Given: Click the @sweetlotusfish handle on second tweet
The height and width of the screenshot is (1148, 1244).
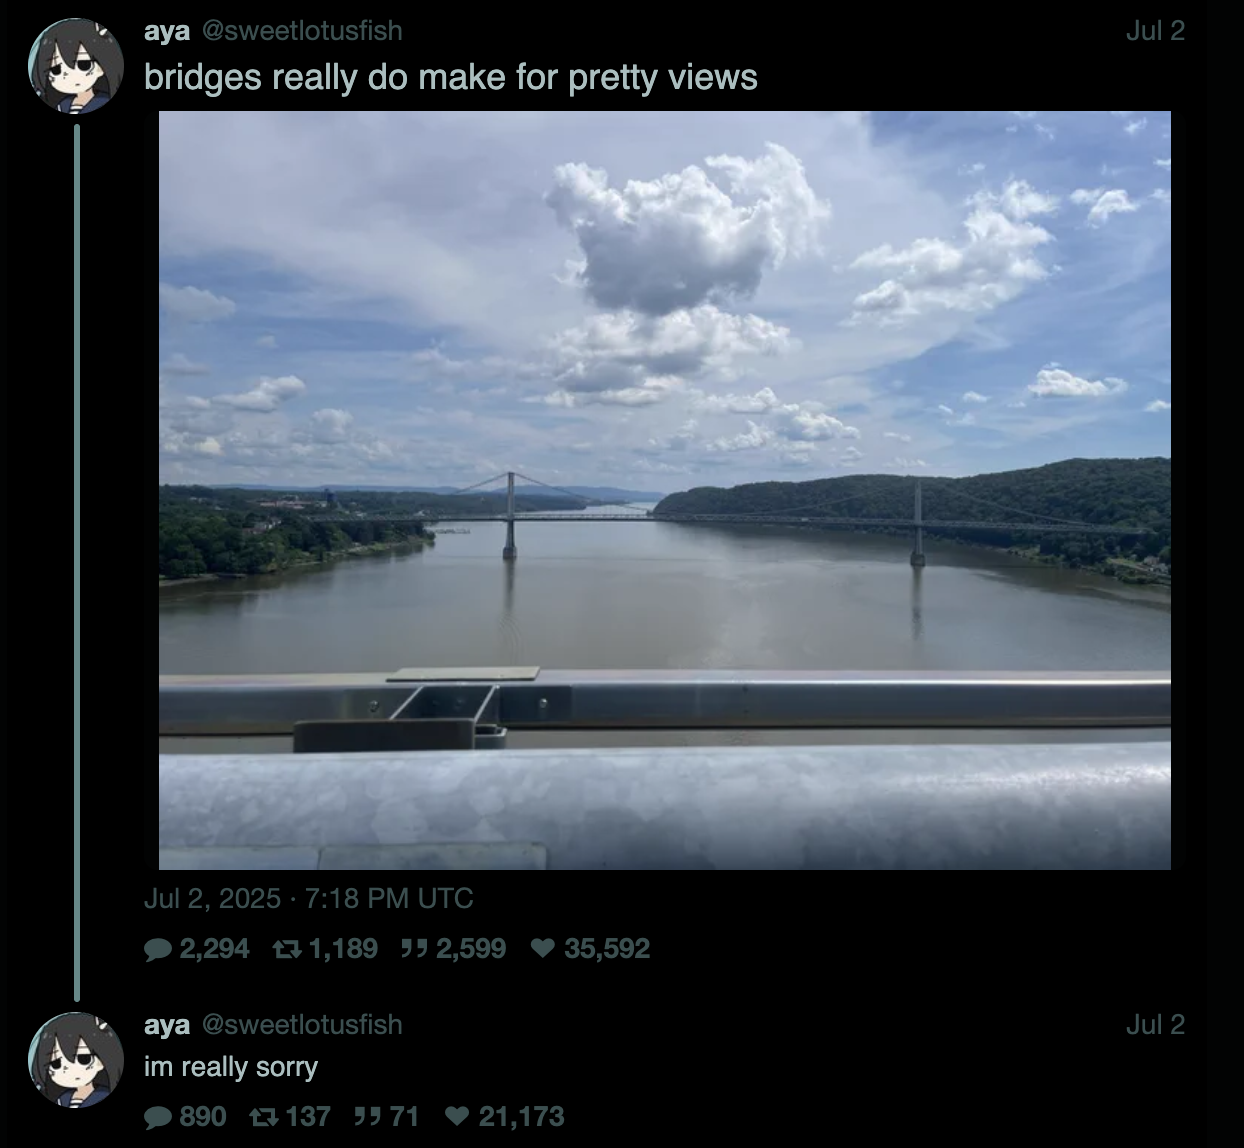Looking at the screenshot, I should [302, 1025].
